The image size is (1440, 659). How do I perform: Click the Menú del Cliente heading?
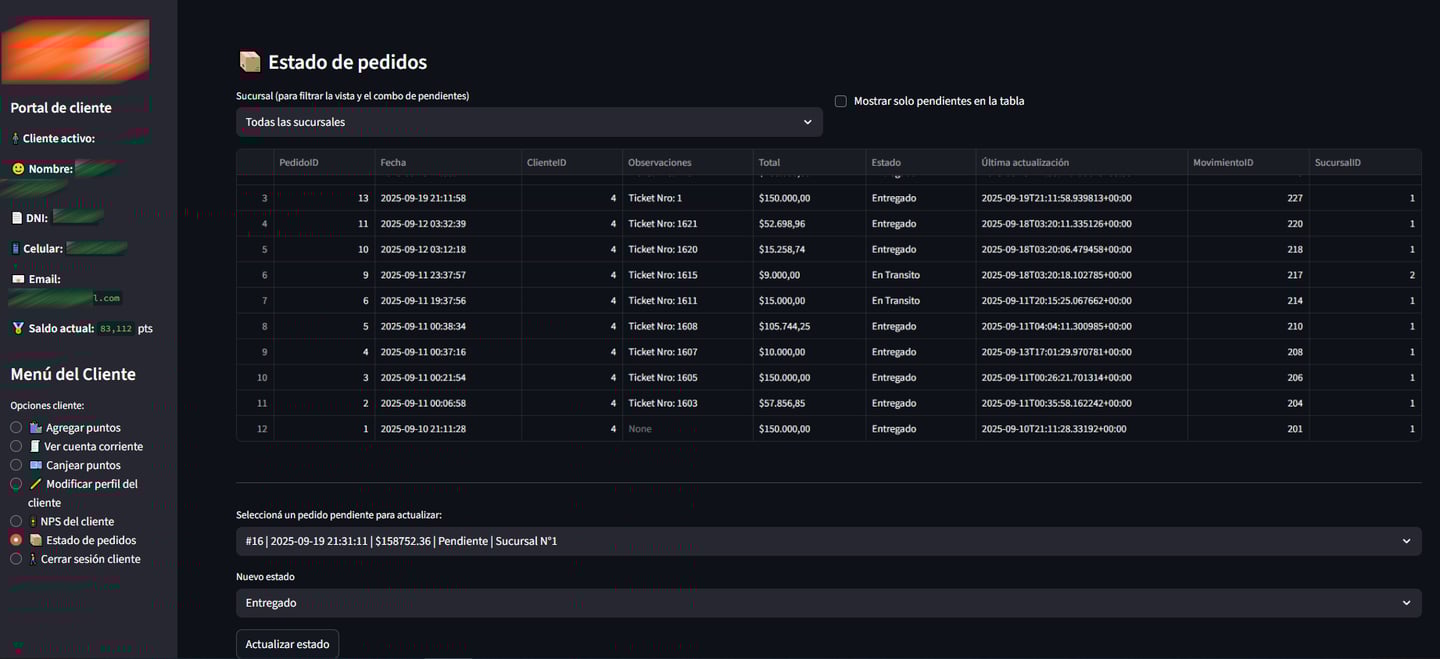pos(73,374)
